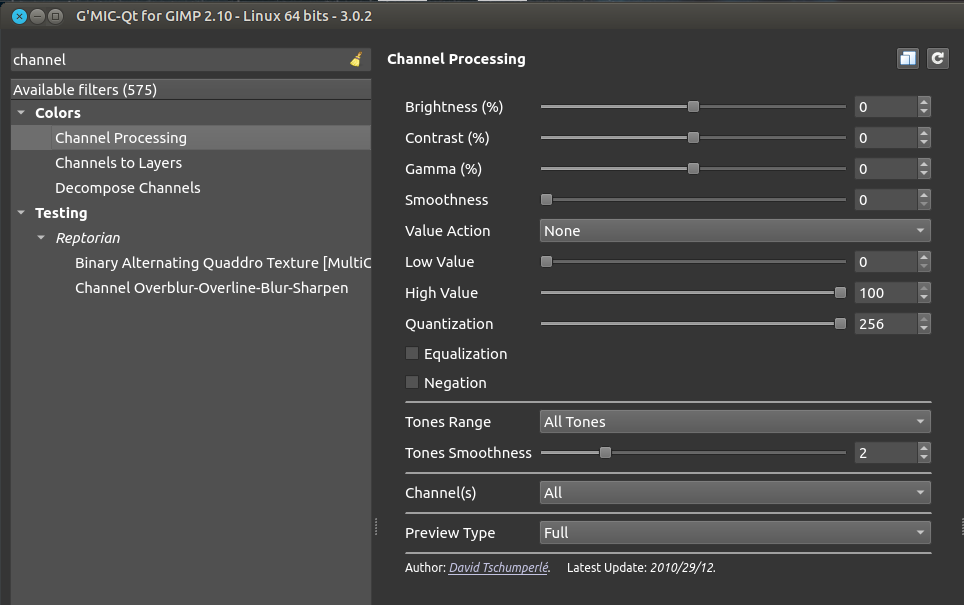Image resolution: width=964 pixels, height=605 pixels.
Task: Select the Decompose Channels filter
Action: [127, 188]
